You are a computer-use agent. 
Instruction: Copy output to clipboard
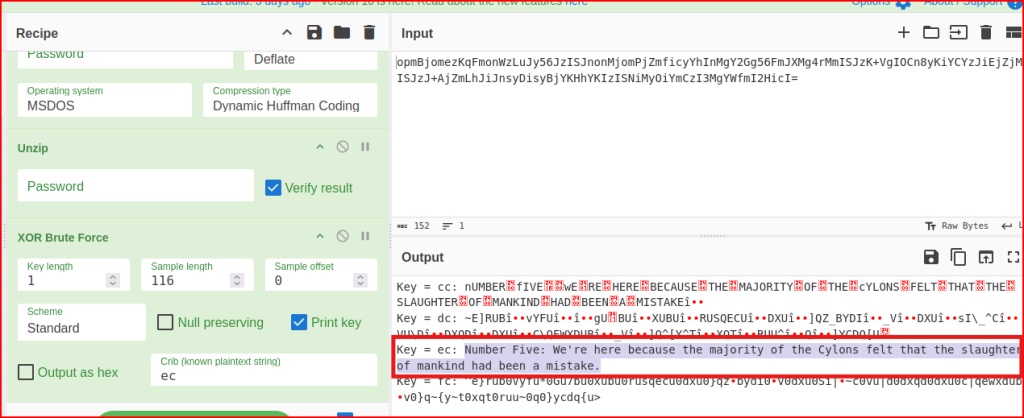click(x=958, y=257)
